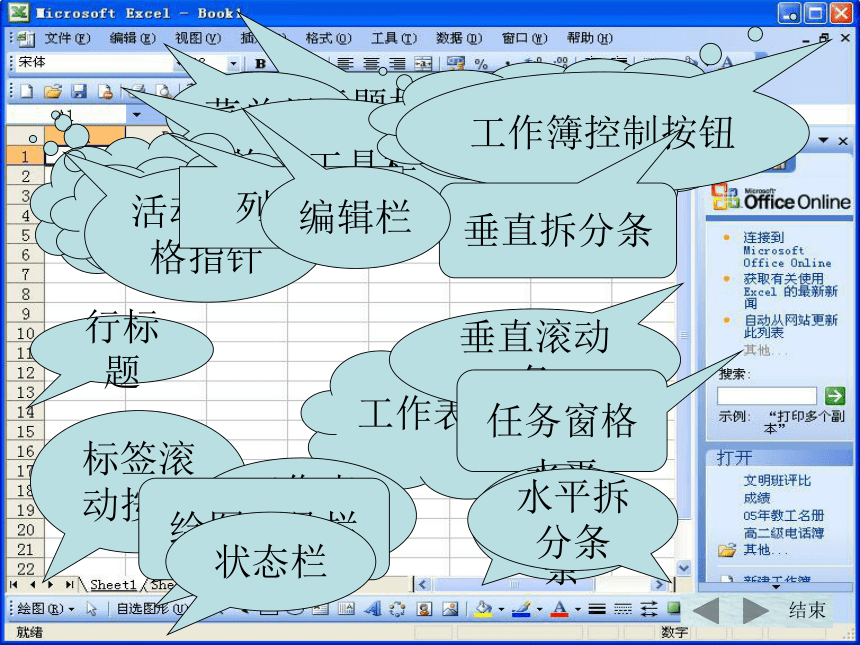Open recent file 高二级电话簿
Image resolution: width=860 pixels, height=645 pixels.
(783, 533)
